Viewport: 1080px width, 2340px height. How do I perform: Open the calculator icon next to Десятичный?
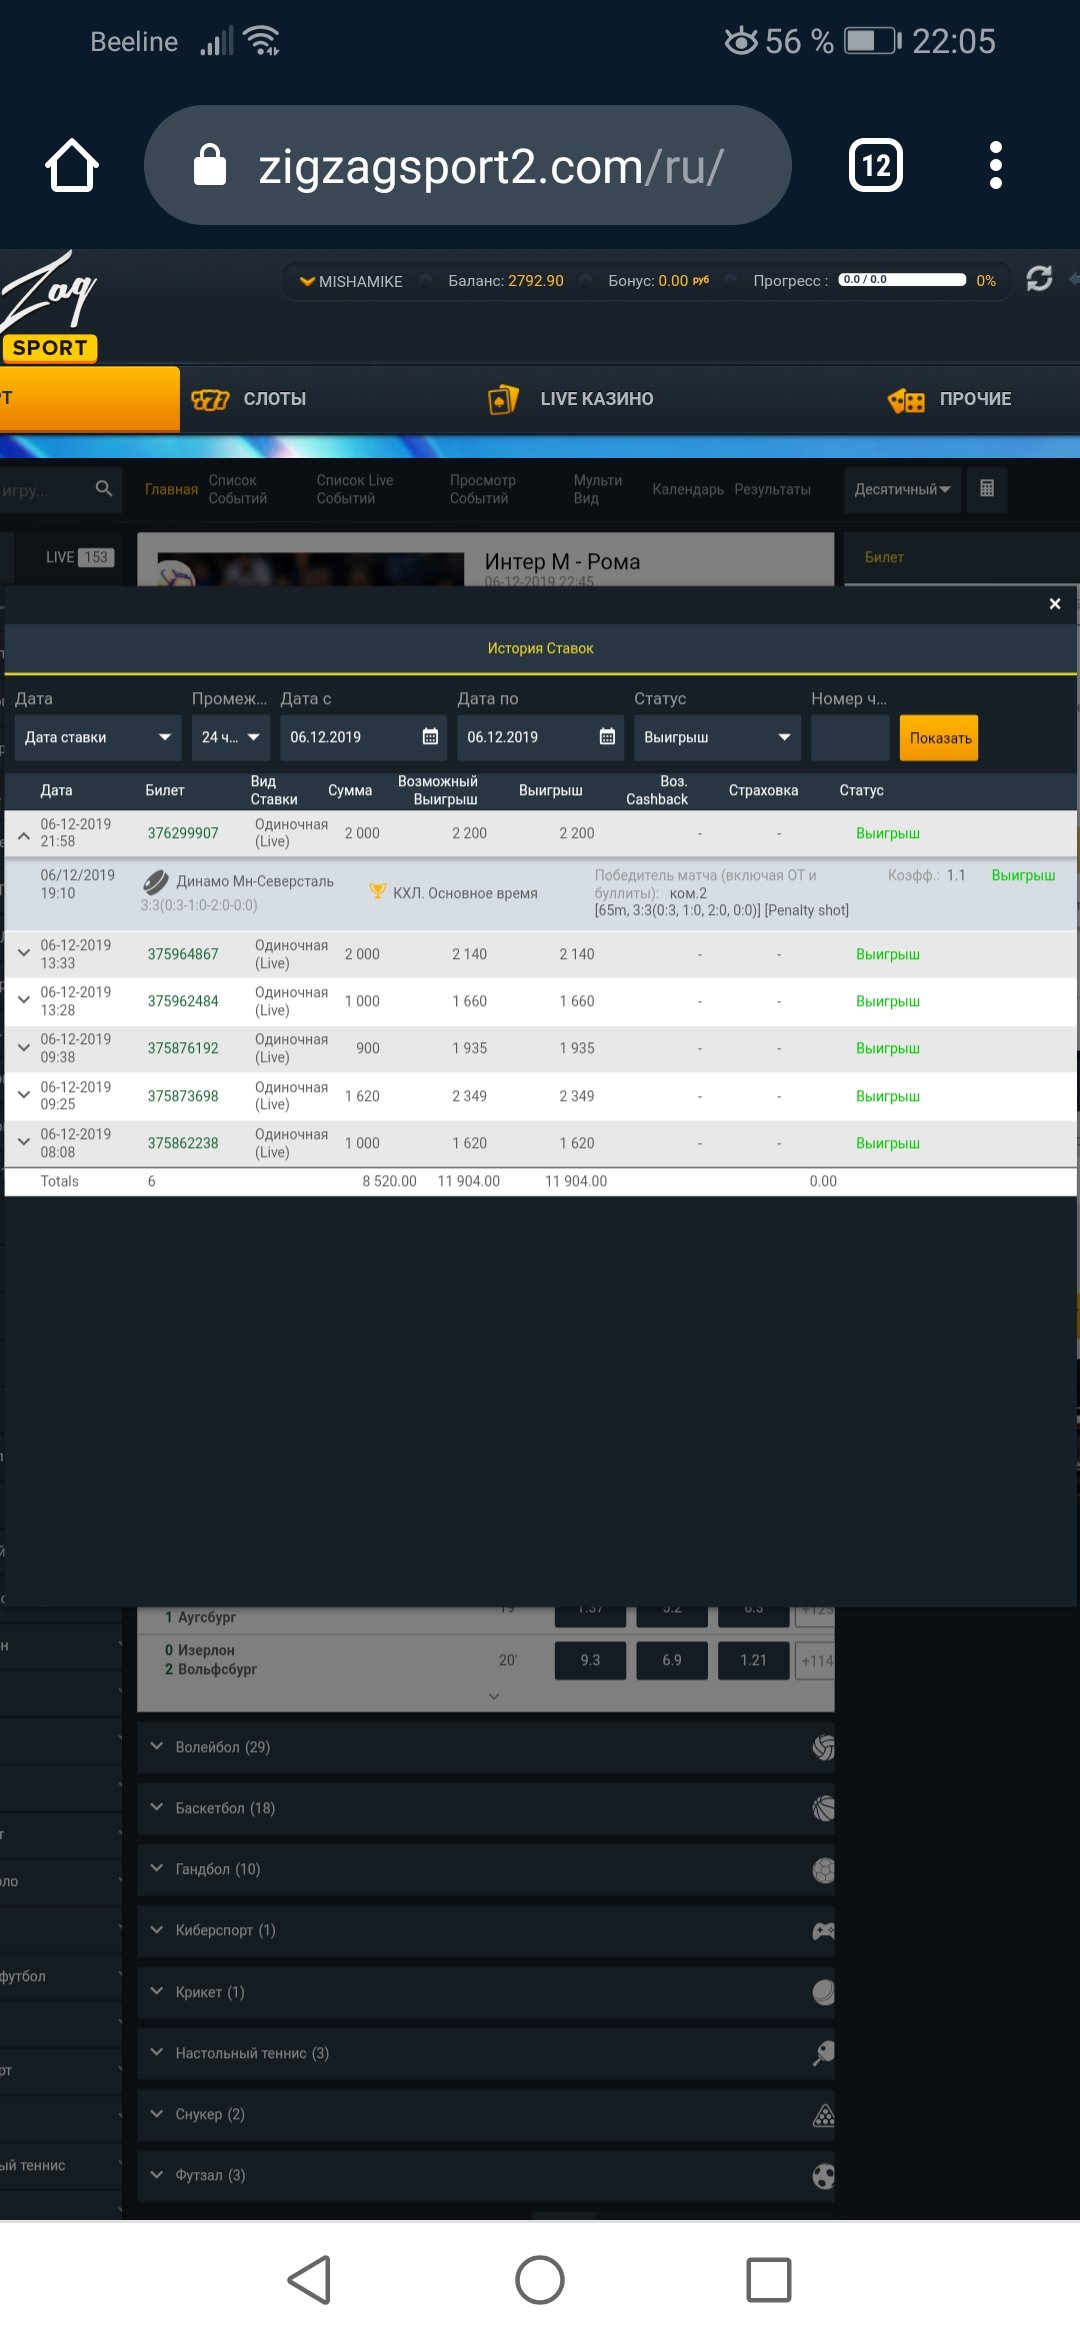click(x=986, y=489)
